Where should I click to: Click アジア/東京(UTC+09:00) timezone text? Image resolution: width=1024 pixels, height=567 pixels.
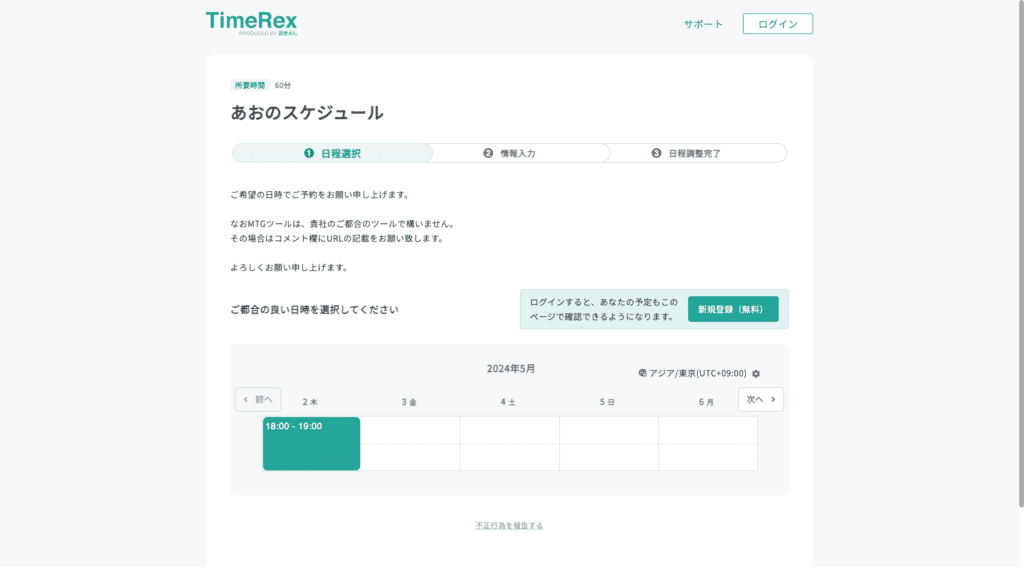pos(697,374)
